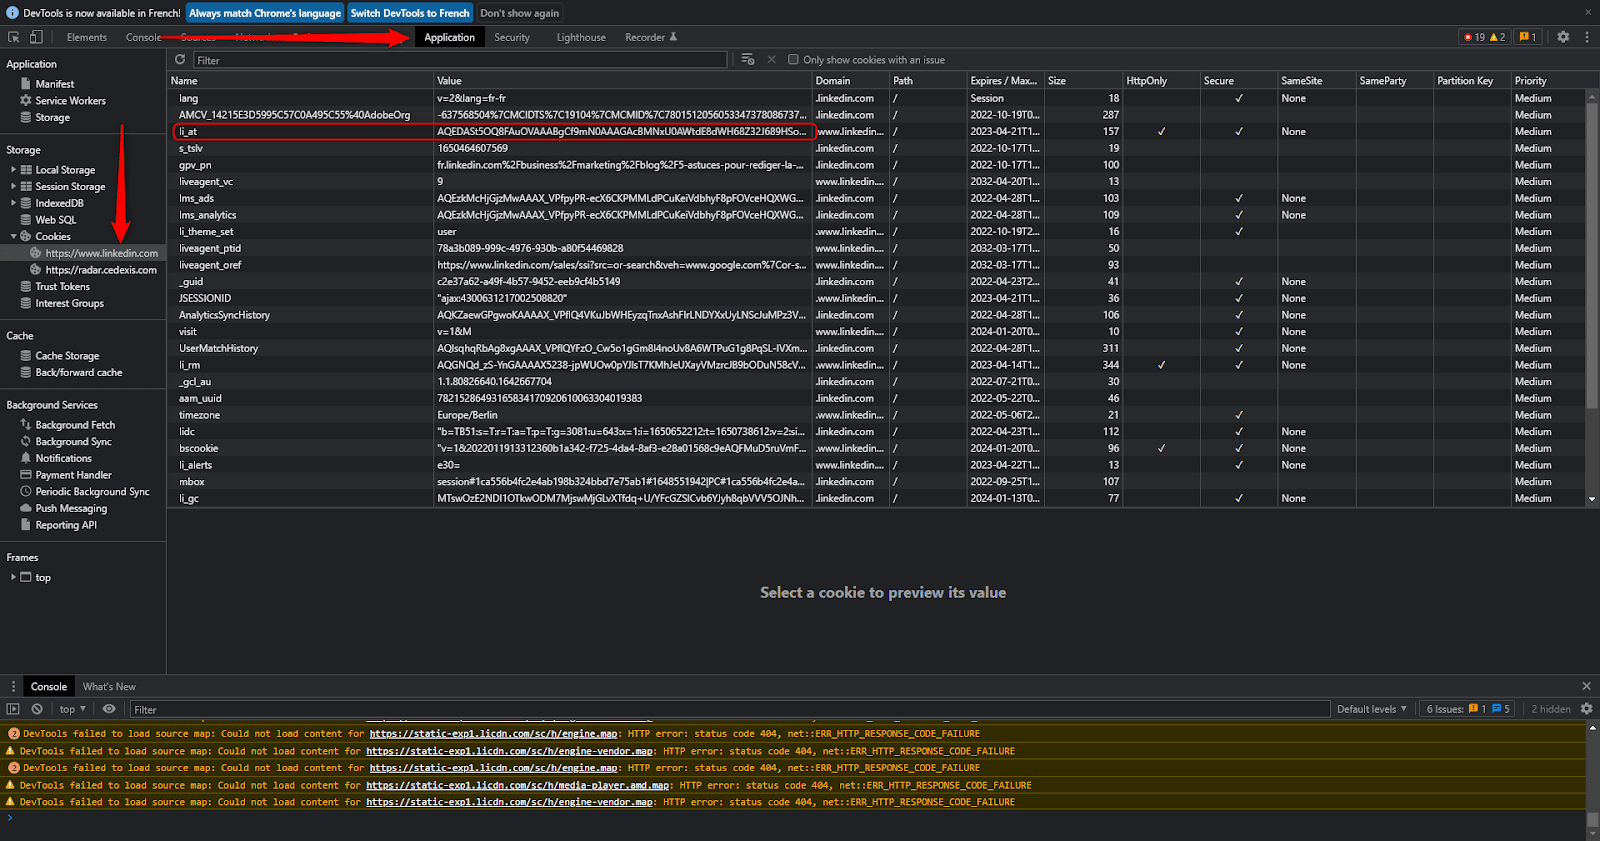Sort by the Expires / Max-Age column header
Viewport: 1600px width, 841px height.
point(1005,81)
